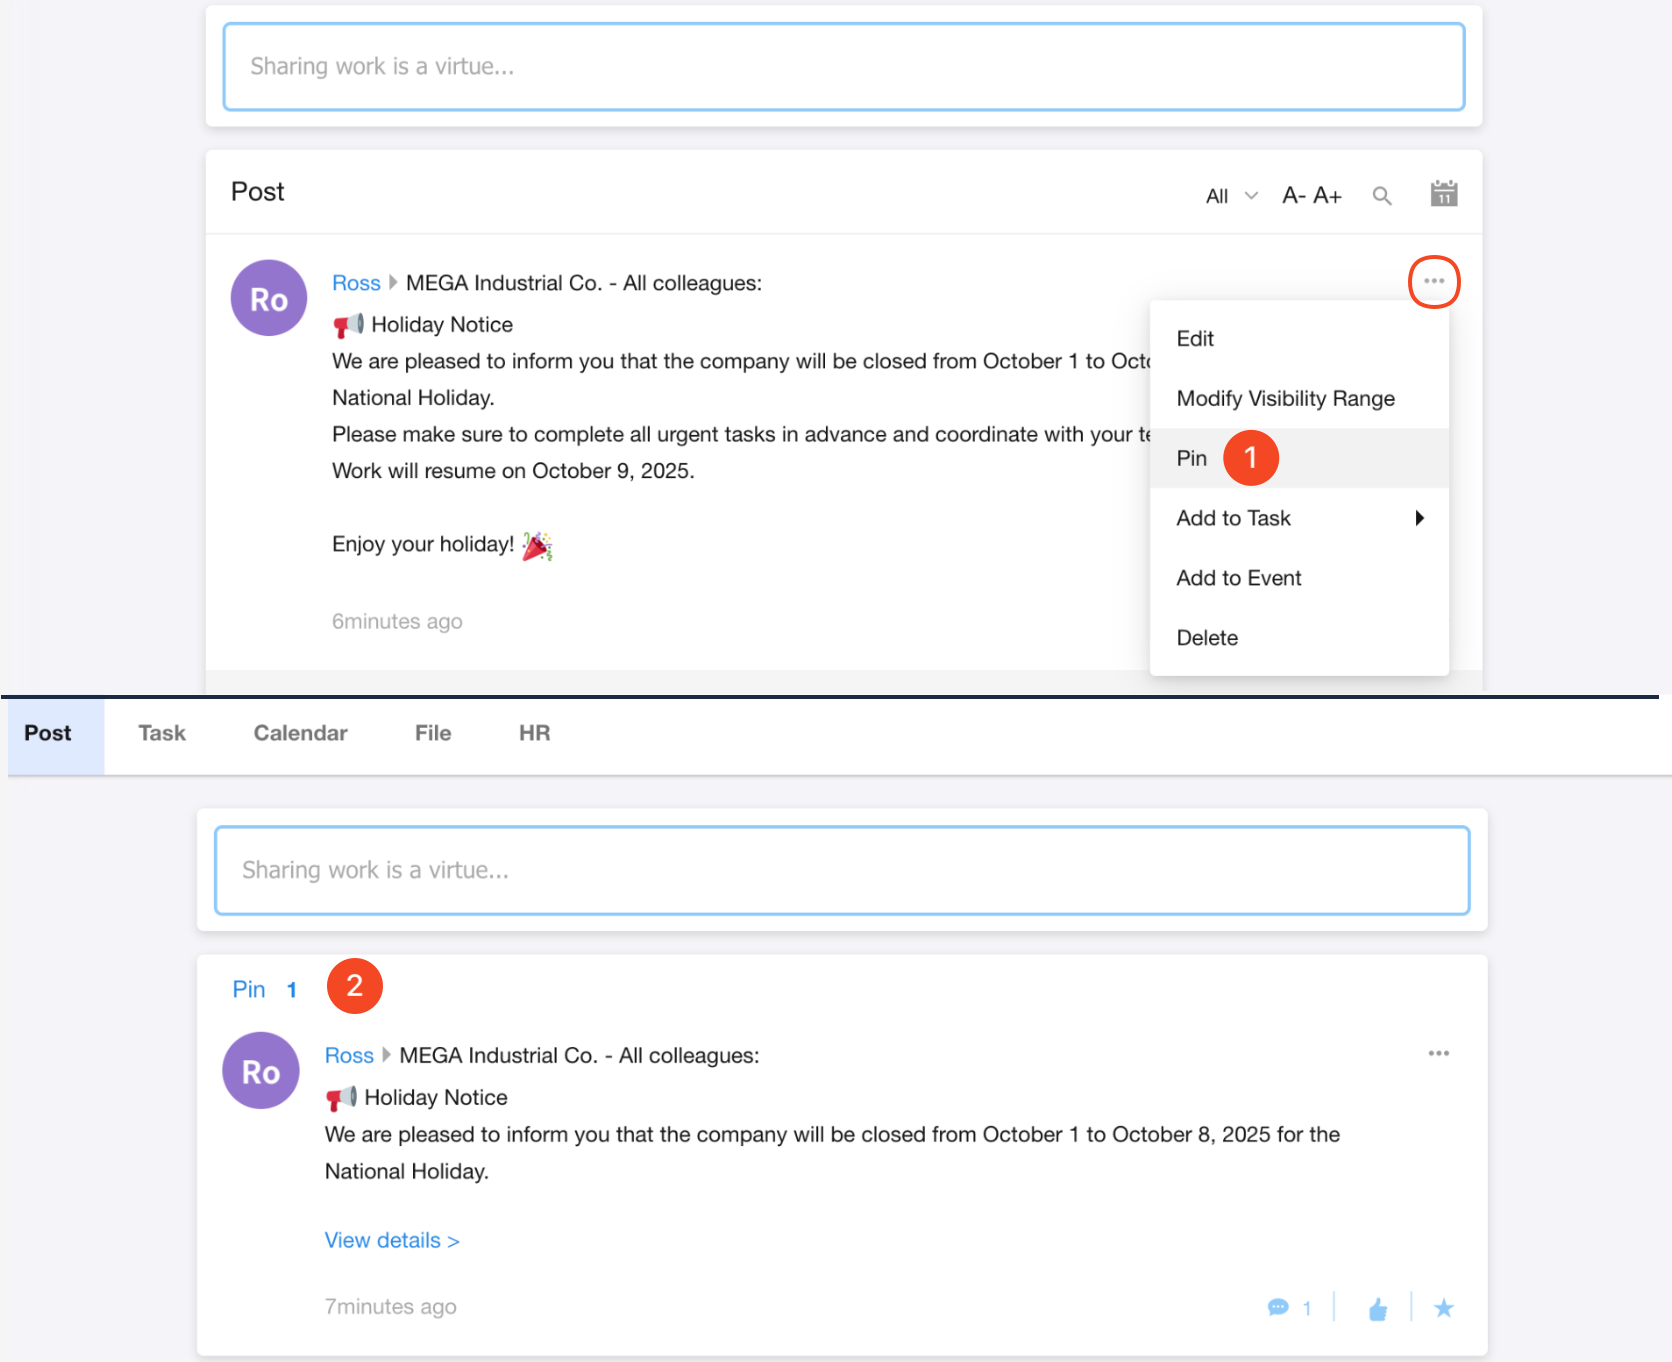Click the A+ increase font size control
Screen dimensions: 1672x1362
pos(1327,196)
